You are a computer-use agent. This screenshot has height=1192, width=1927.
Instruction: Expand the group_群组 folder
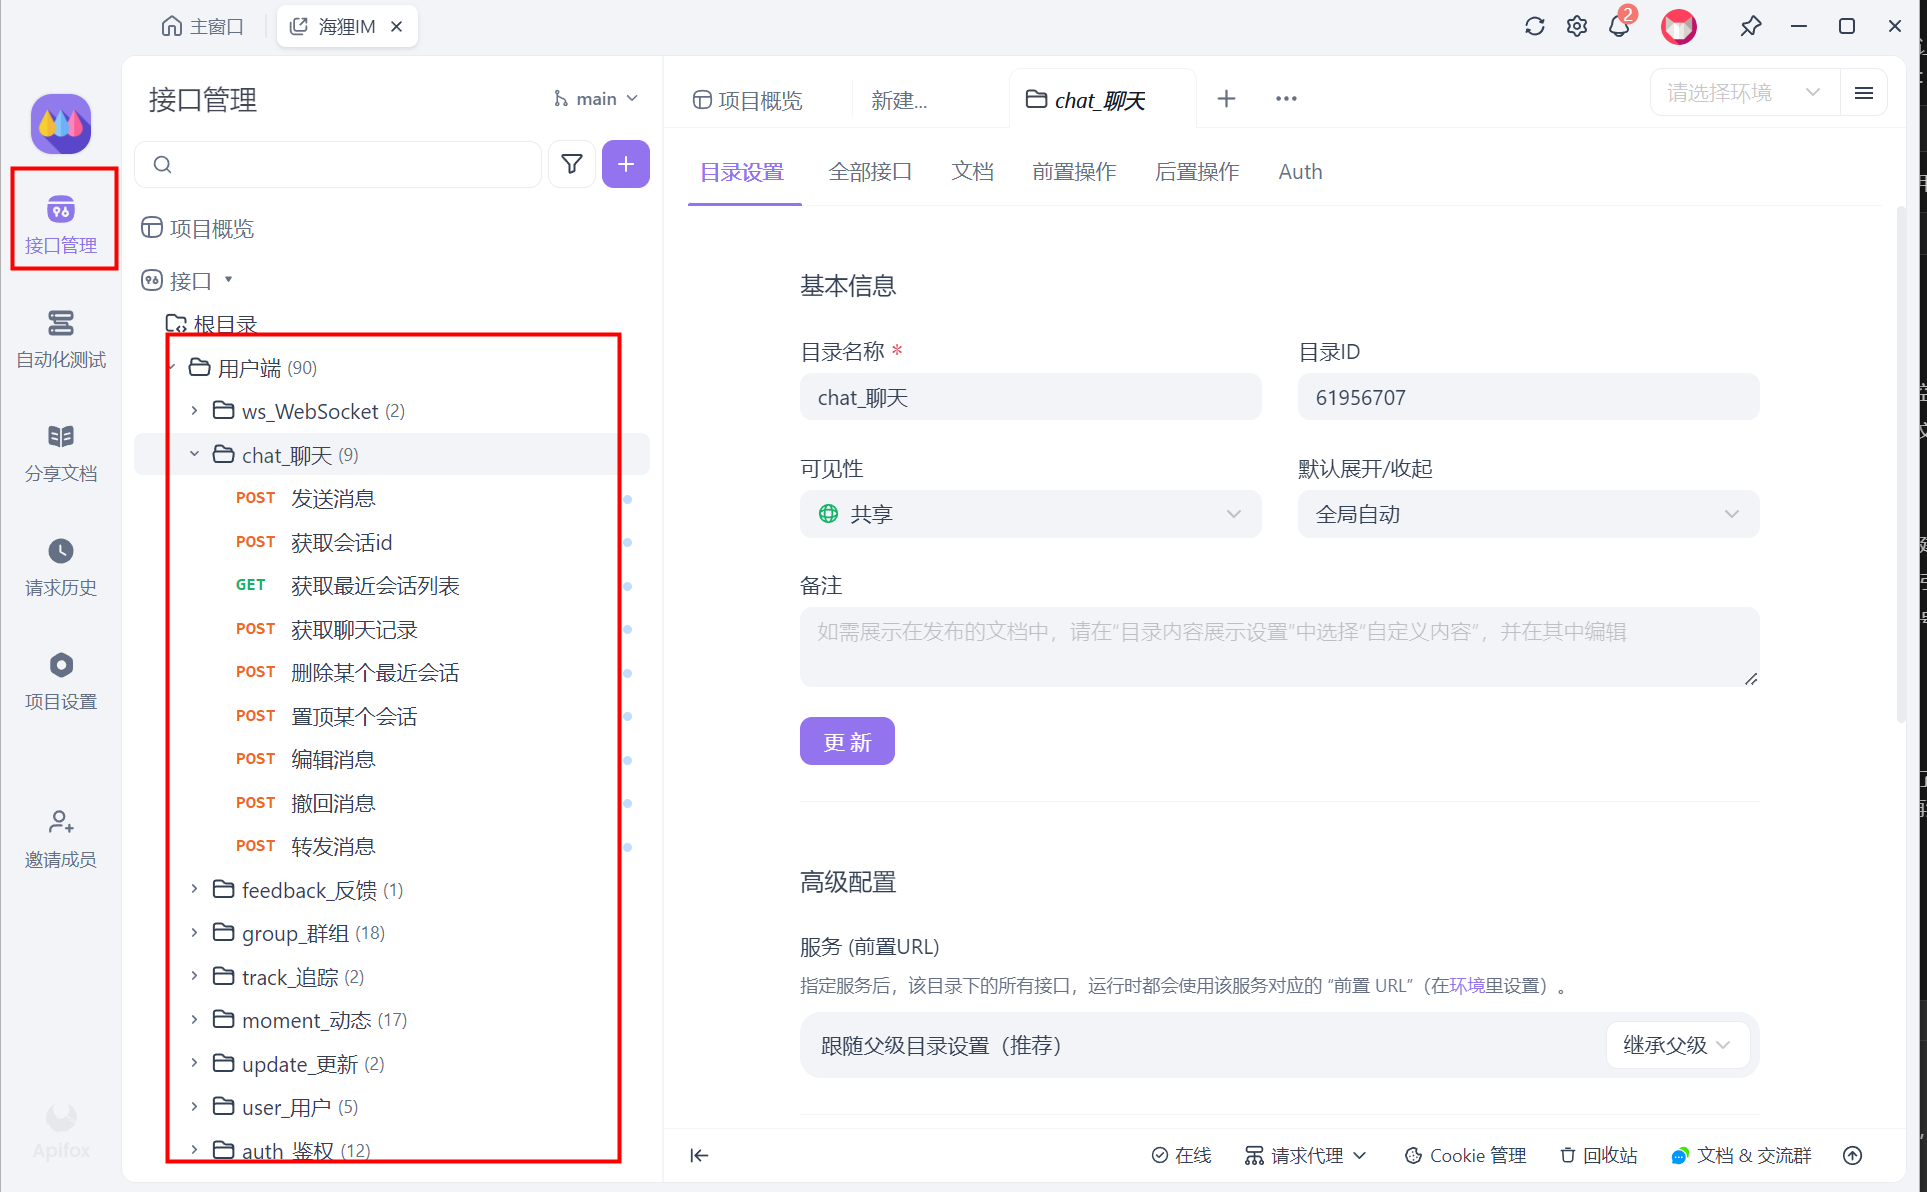coord(194,933)
